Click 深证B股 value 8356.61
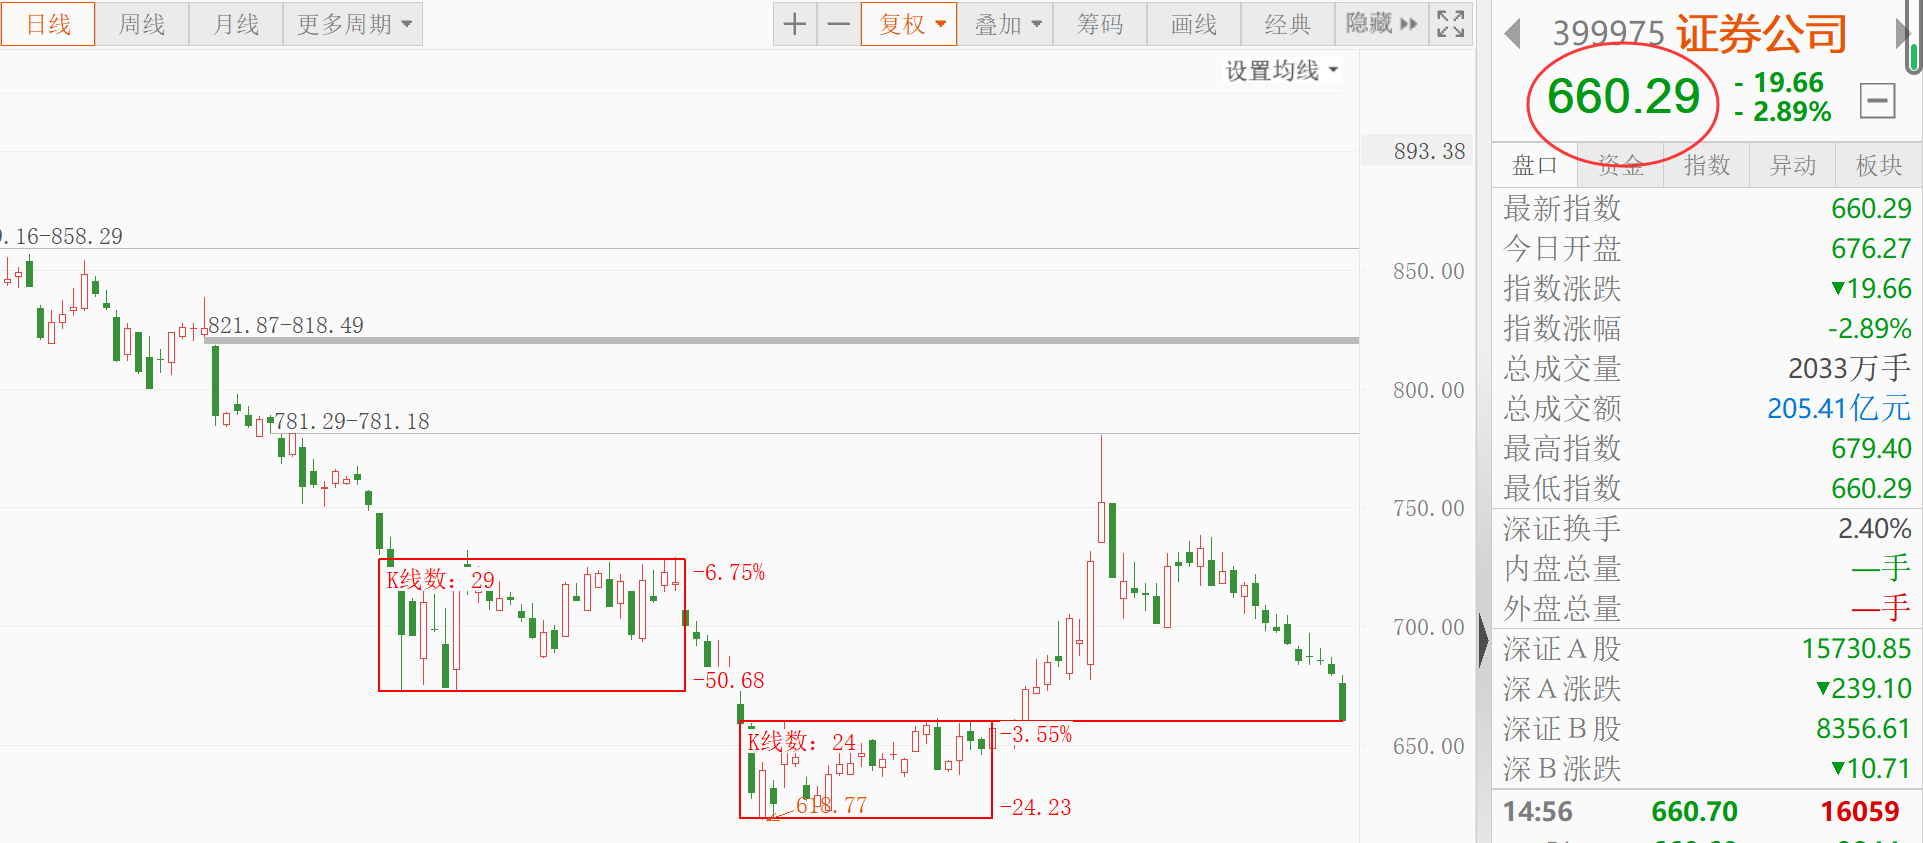Viewport: 1923px width, 843px height. tap(1864, 728)
